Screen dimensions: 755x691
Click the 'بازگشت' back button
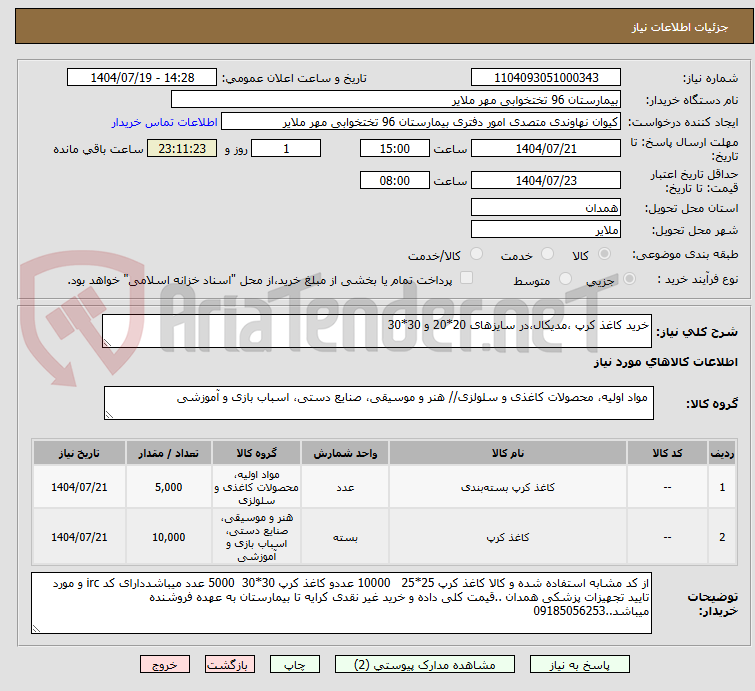(x=230, y=665)
